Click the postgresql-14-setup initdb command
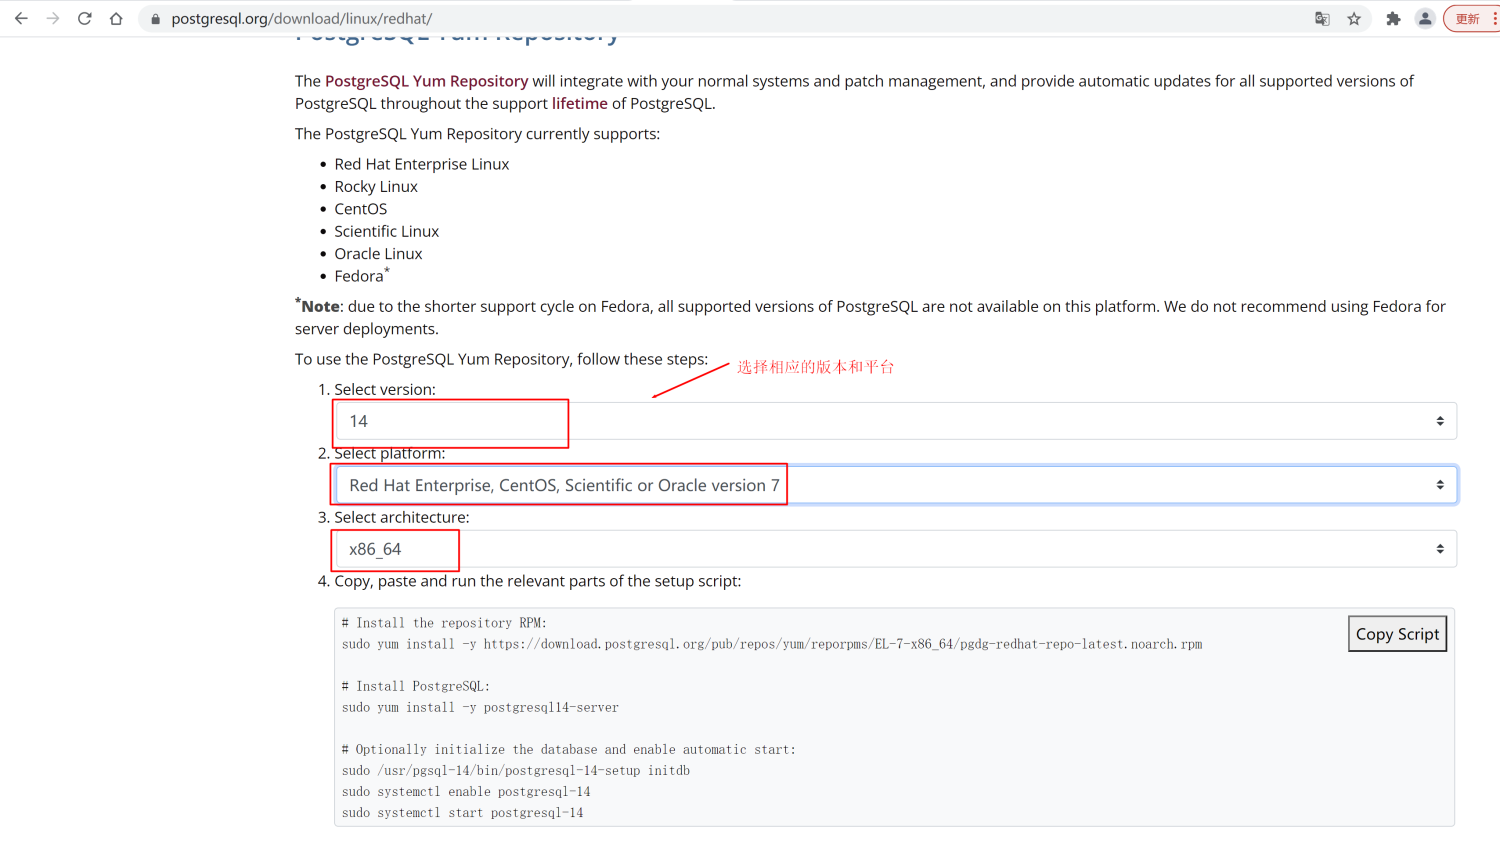Image resolution: width=1500 pixels, height=850 pixels. 516,770
